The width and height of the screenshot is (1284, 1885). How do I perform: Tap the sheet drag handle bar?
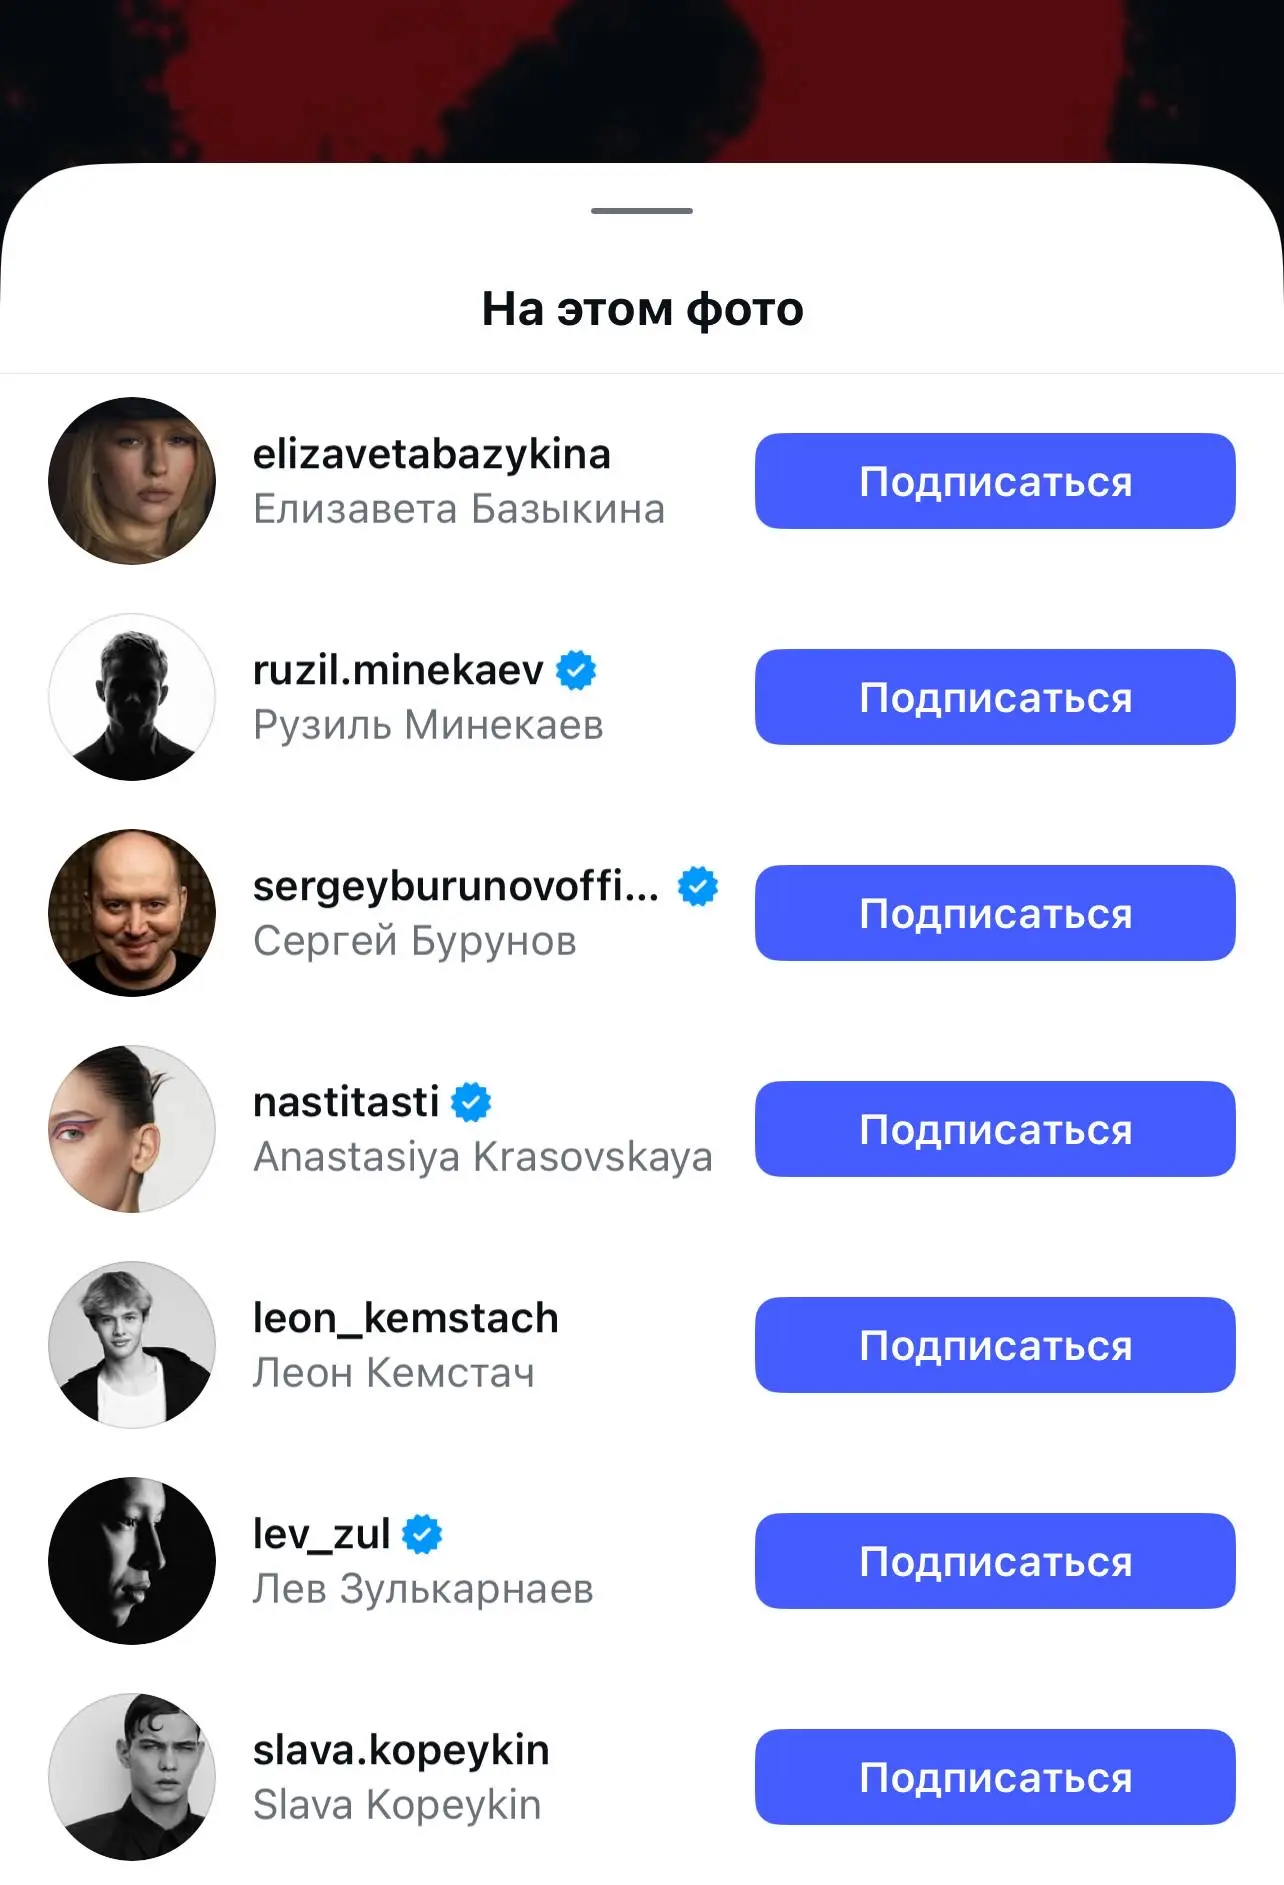[x=642, y=211]
